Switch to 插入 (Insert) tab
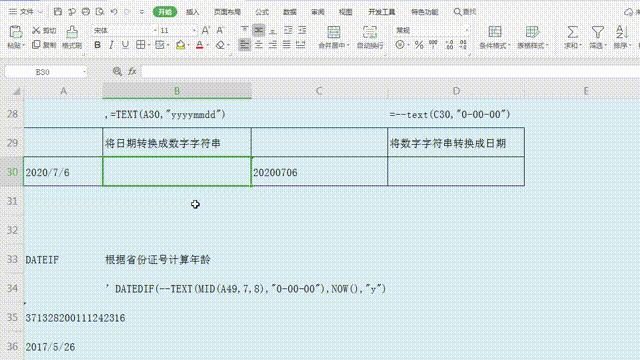This screenshot has width=640, height=360. pyautogui.click(x=193, y=12)
